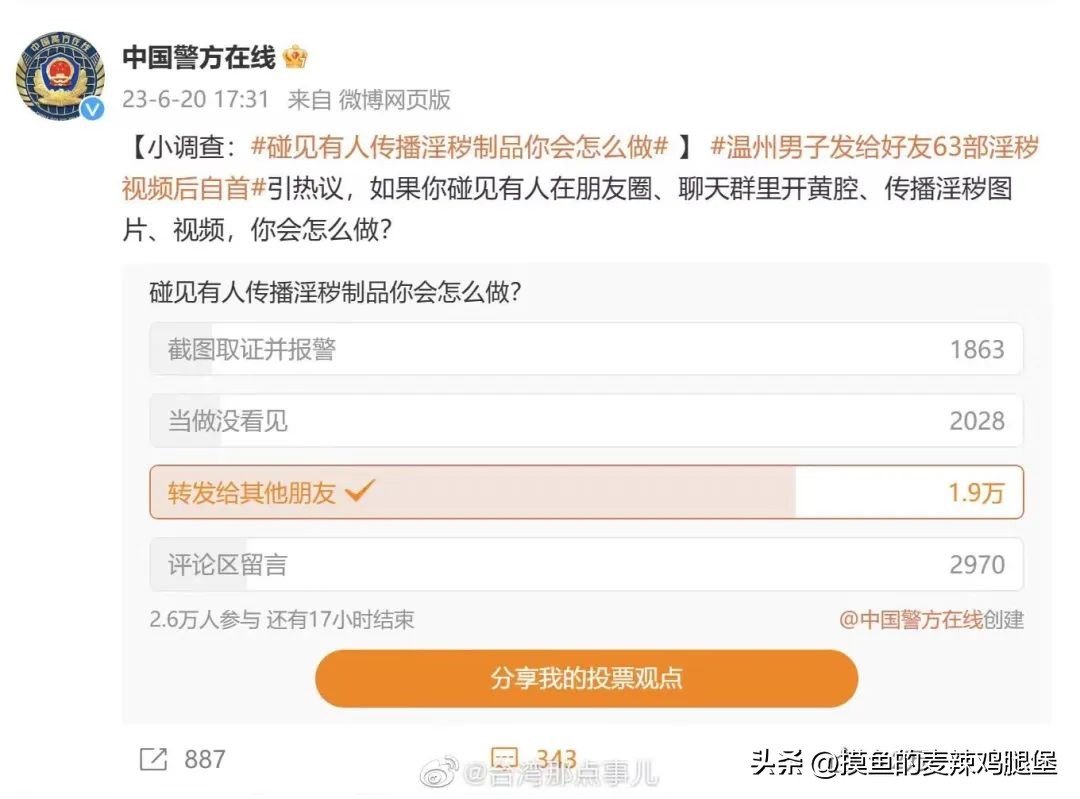The width and height of the screenshot is (1080, 799).
Task: Click the repost icon showing 887
Action: 152,759
